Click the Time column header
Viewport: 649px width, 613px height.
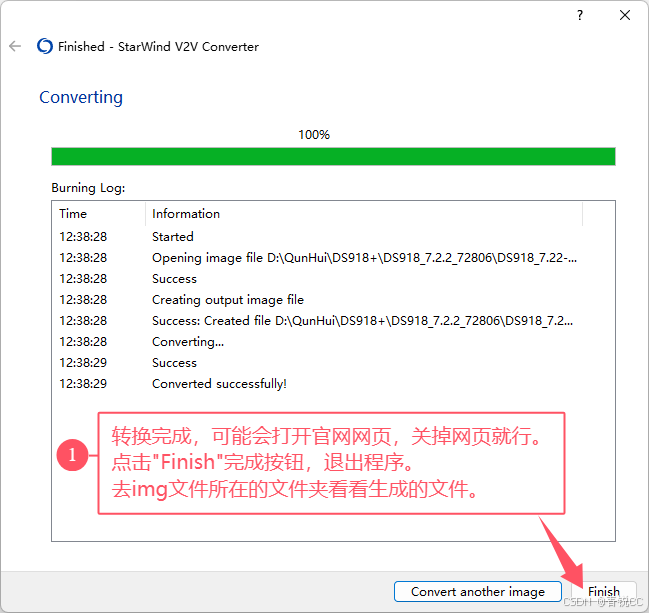[99, 214]
